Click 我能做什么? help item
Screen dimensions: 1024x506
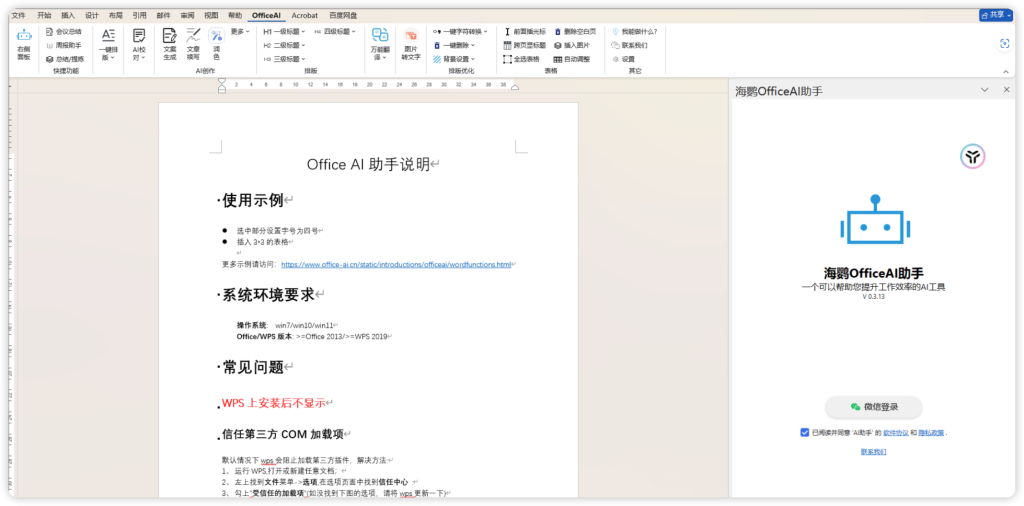634,31
